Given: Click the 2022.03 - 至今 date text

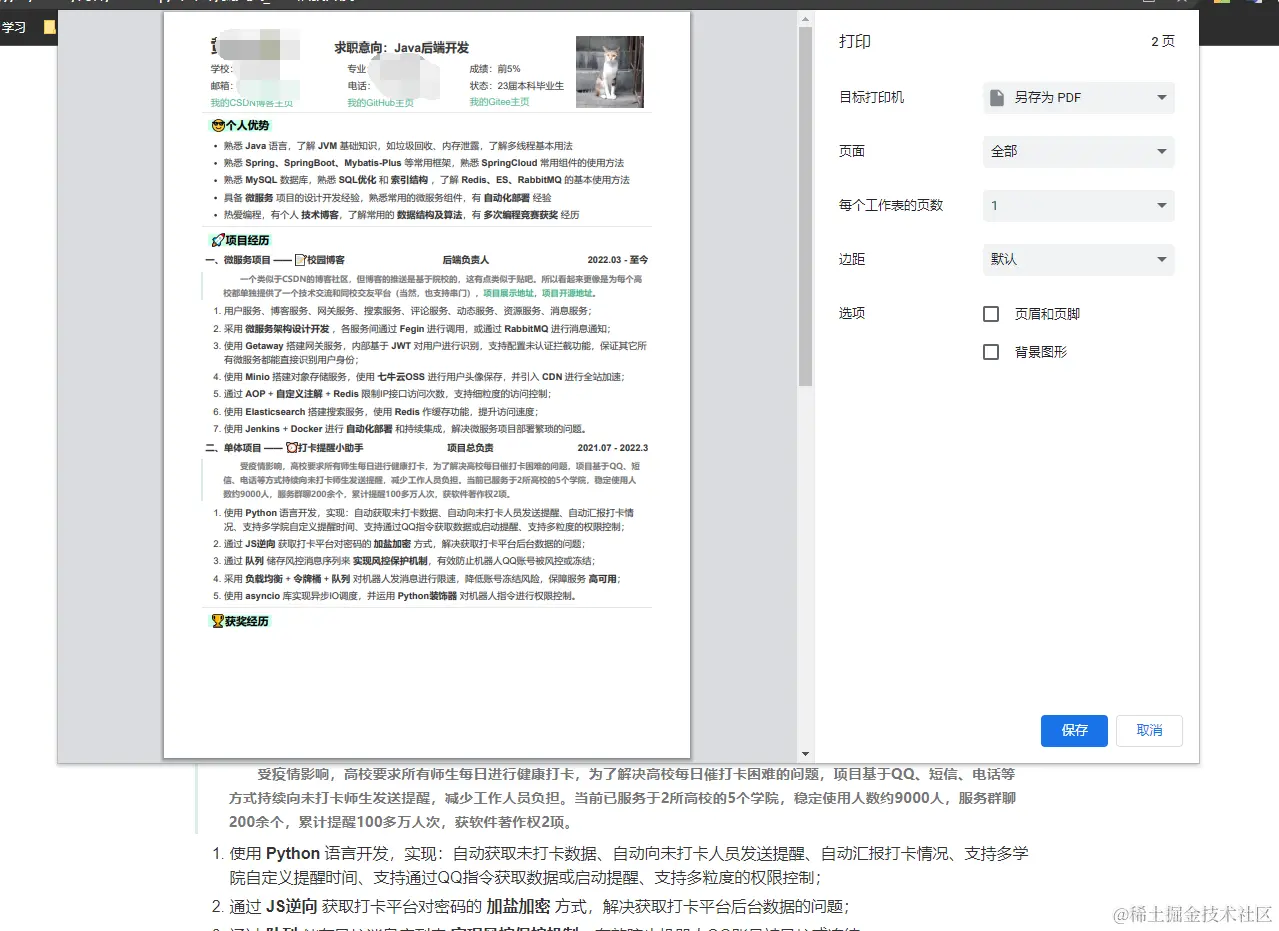Looking at the screenshot, I should (x=617, y=260).
